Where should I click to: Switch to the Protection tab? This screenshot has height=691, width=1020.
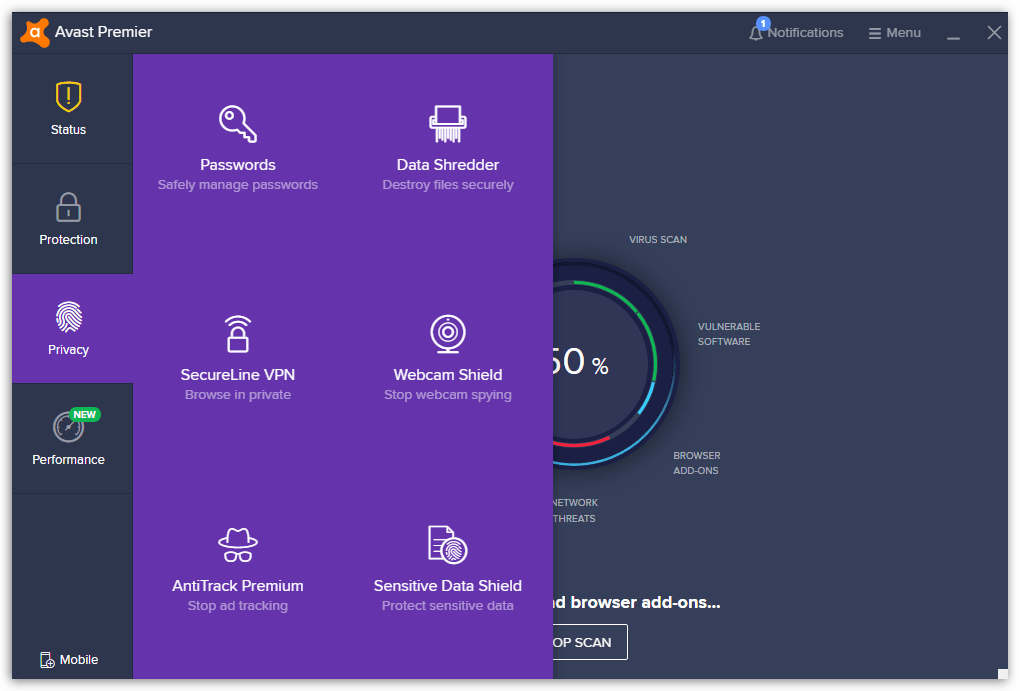pyautogui.click(x=69, y=219)
